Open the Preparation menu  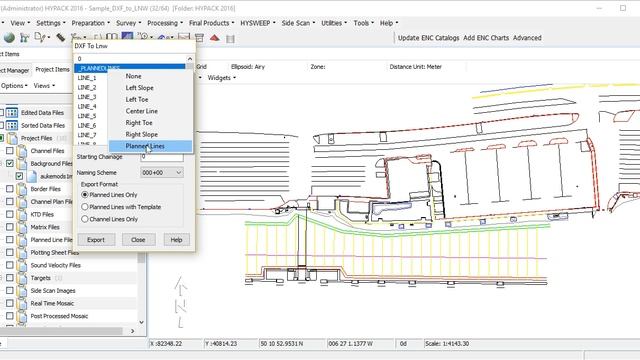click(x=91, y=23)
